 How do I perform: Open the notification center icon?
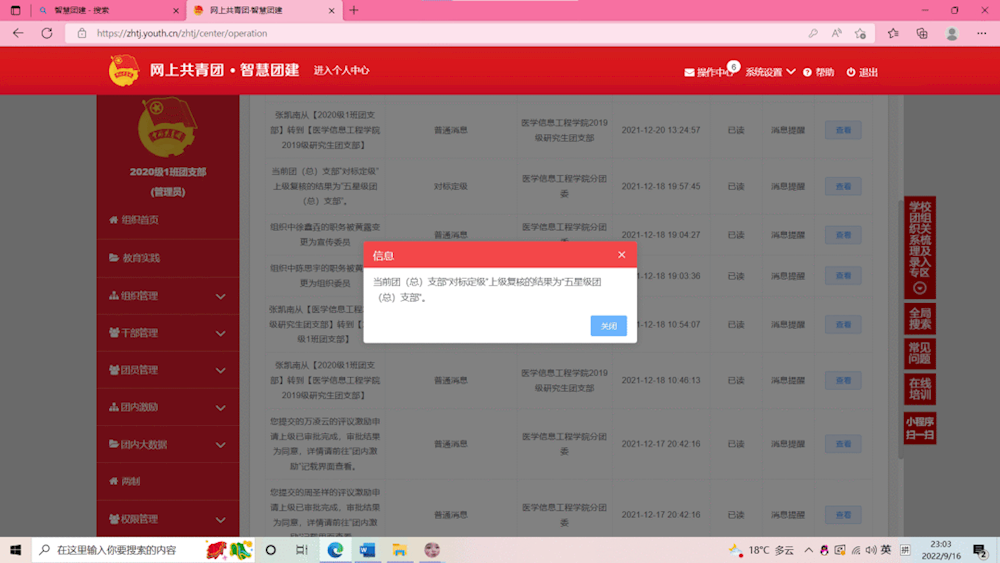coord(980,550)
